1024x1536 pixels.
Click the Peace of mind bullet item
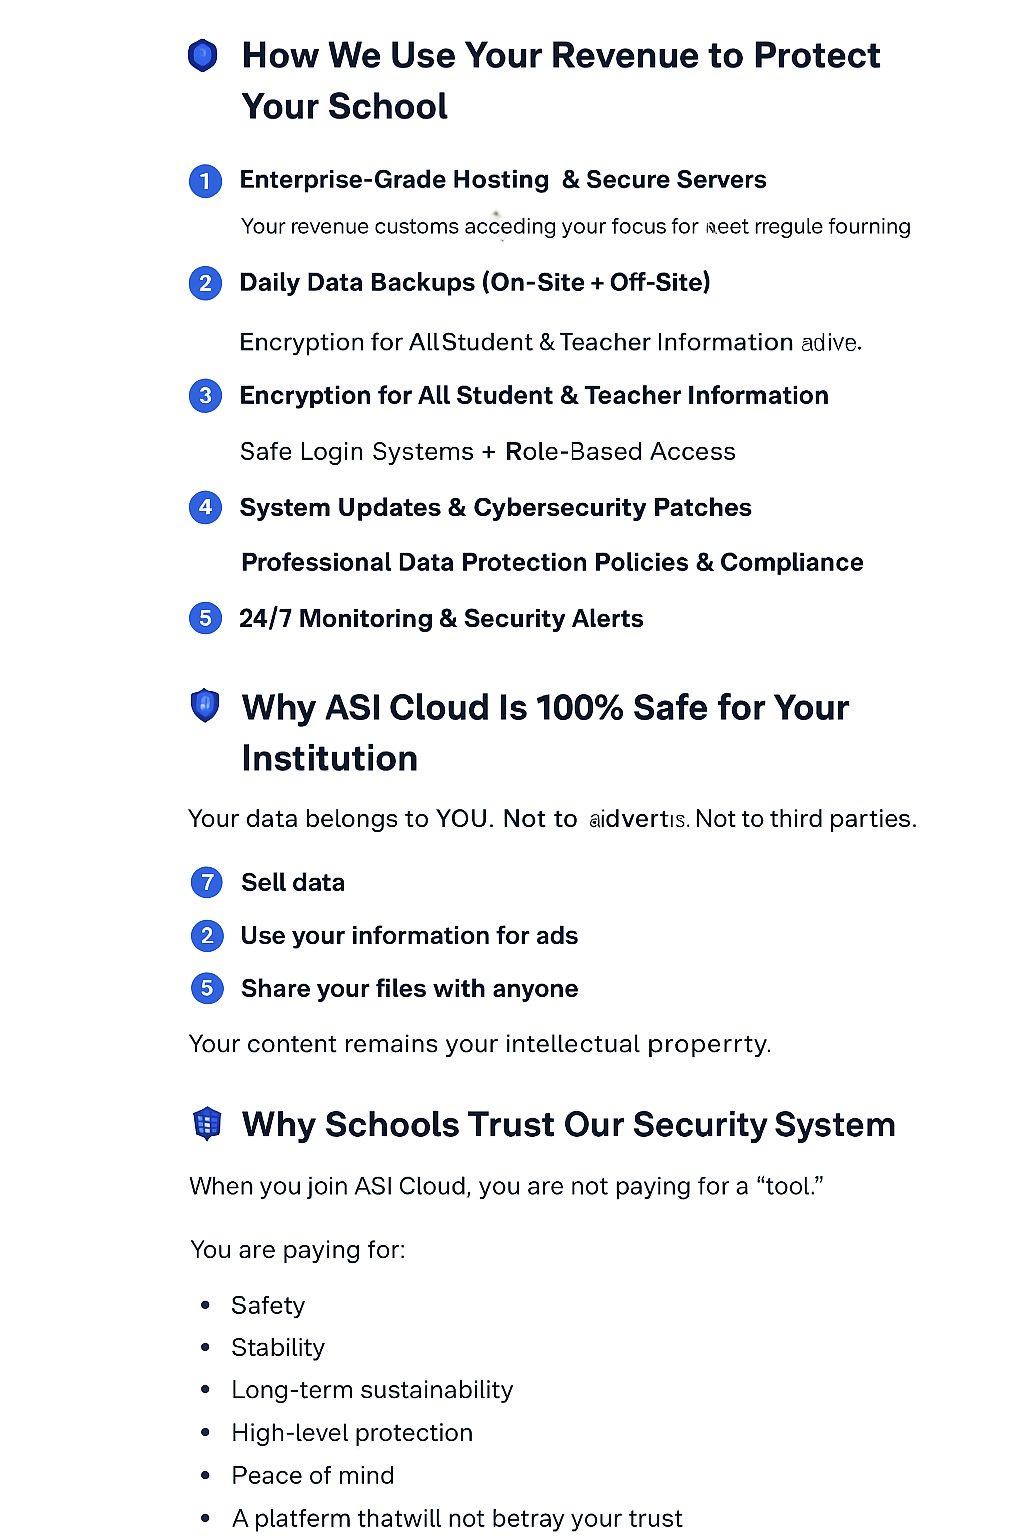point(312,1476)
